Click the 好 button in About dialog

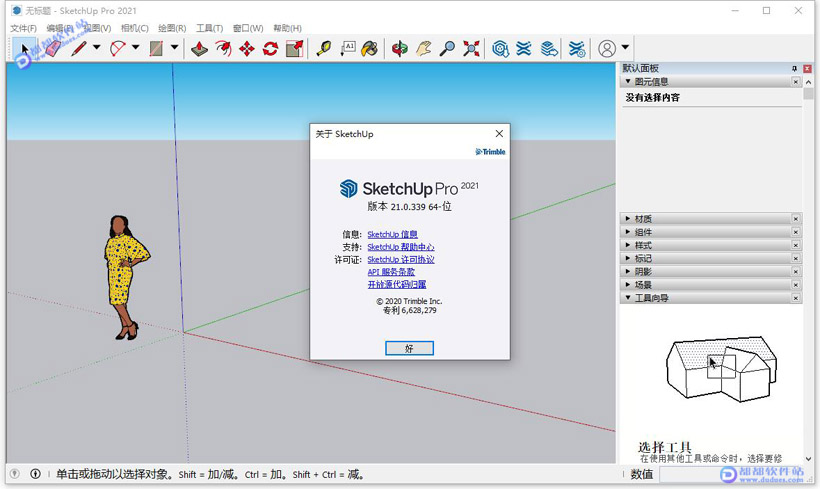click(x=409, y=348)
